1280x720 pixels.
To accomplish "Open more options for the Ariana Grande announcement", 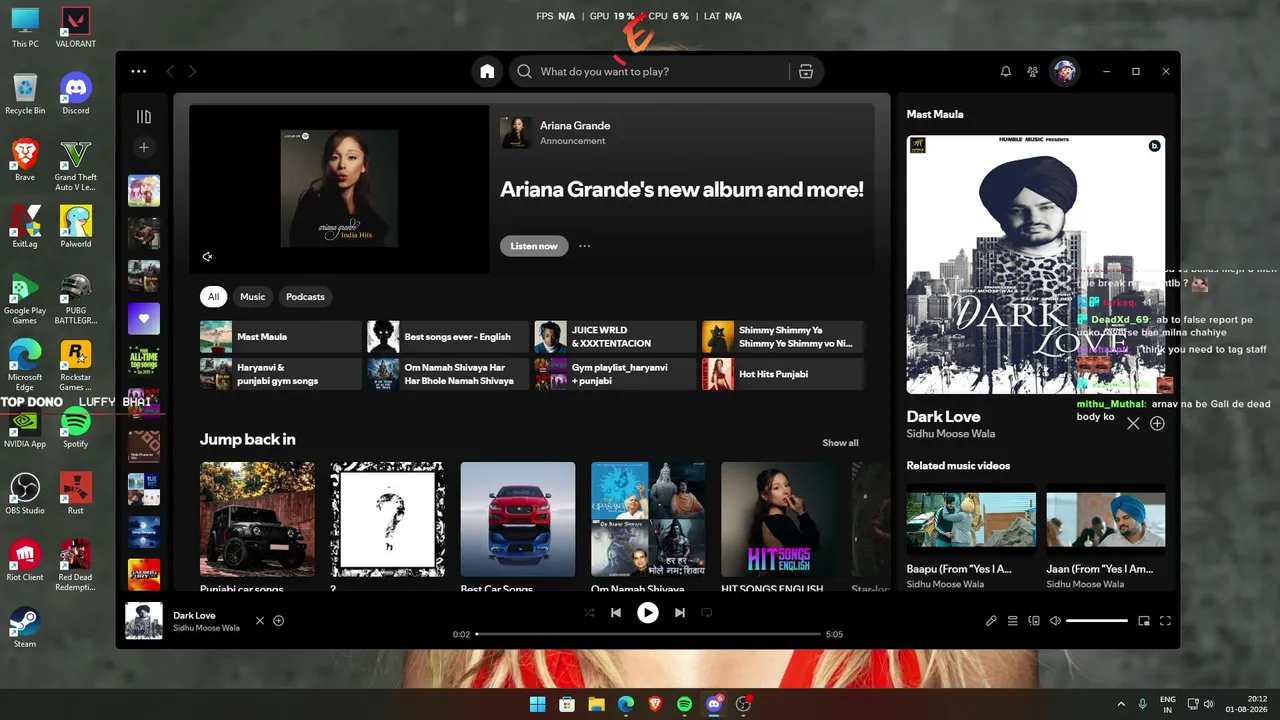I will (585, 246).
